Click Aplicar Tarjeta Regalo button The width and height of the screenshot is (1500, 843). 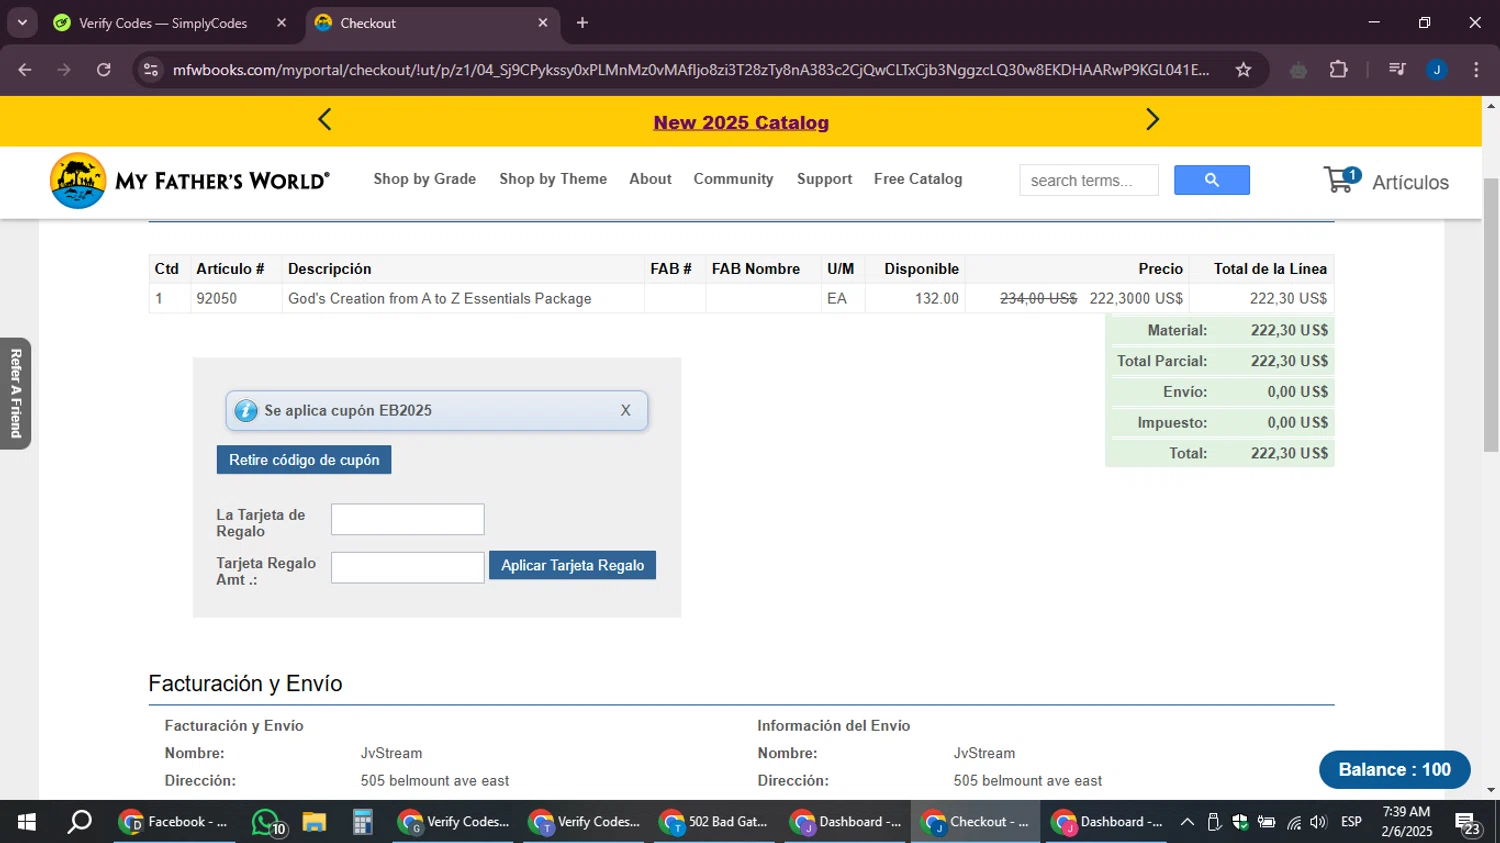tap(572, 565)
